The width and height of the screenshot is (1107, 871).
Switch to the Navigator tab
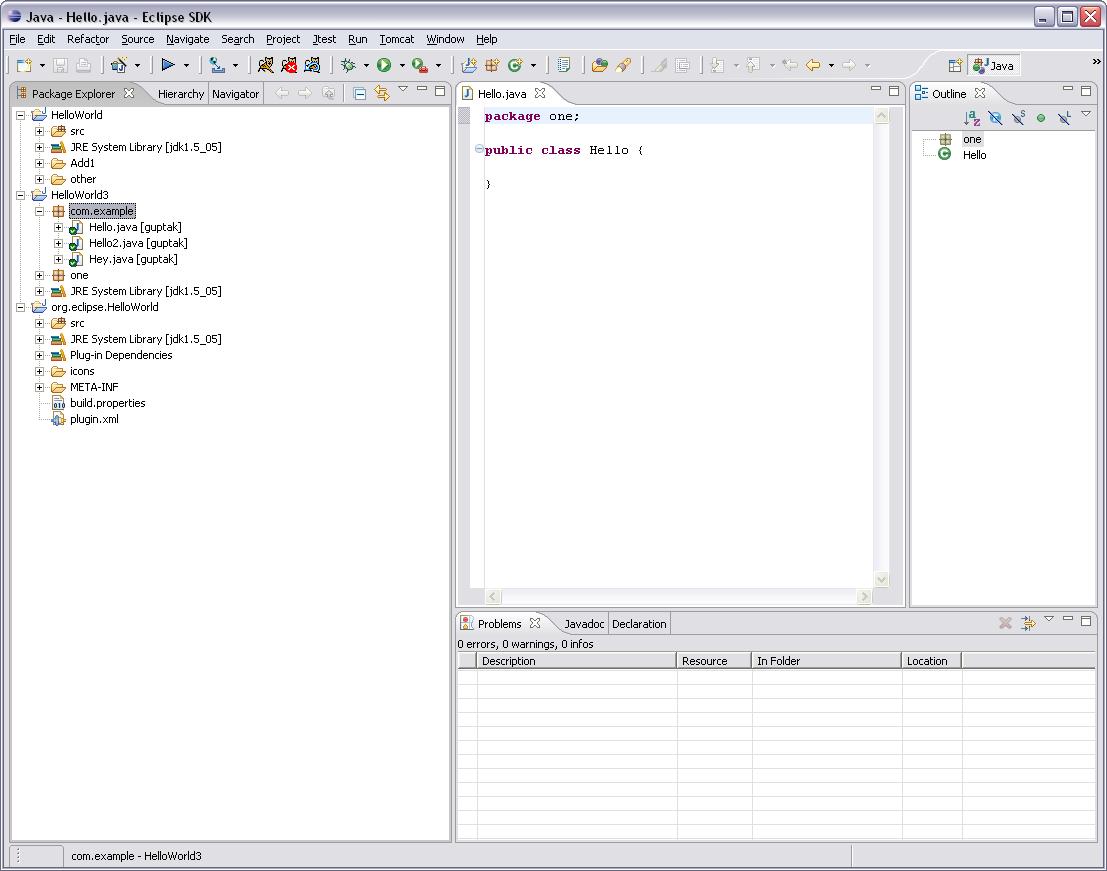pos(235,94)
